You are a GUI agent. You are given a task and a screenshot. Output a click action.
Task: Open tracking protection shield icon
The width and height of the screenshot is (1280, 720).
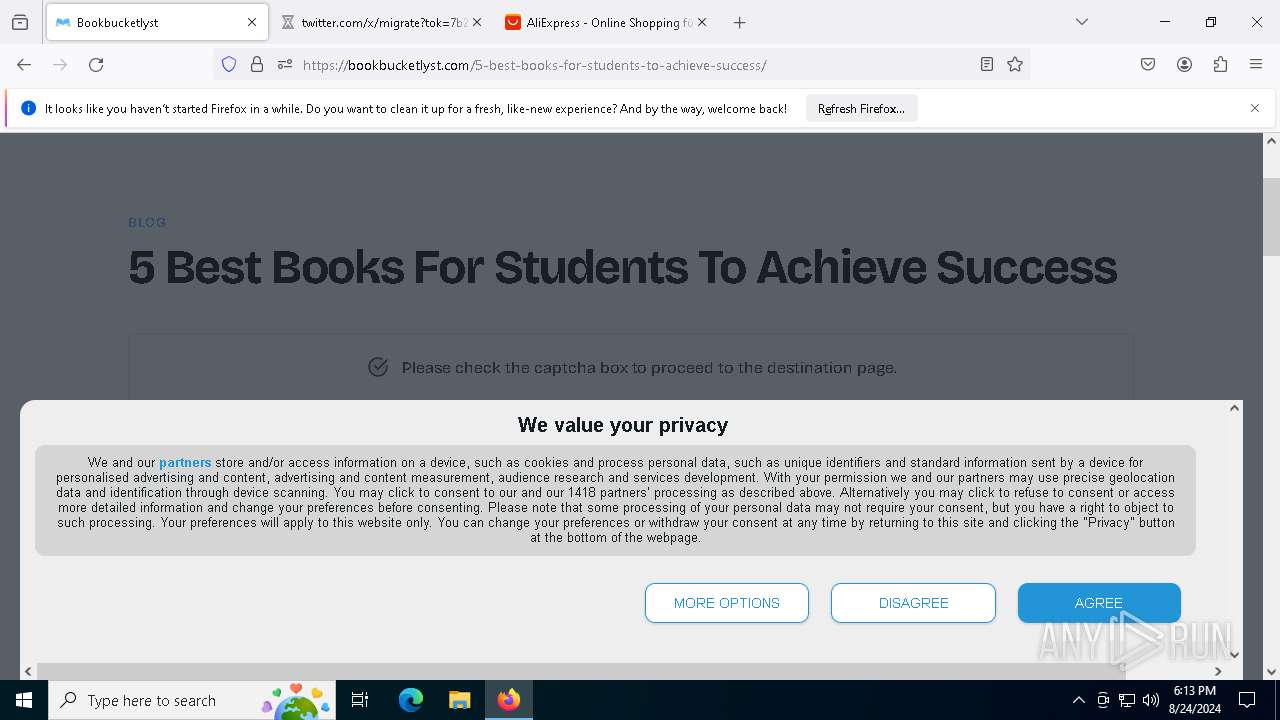pyautogui.click(x=229, y=65)
